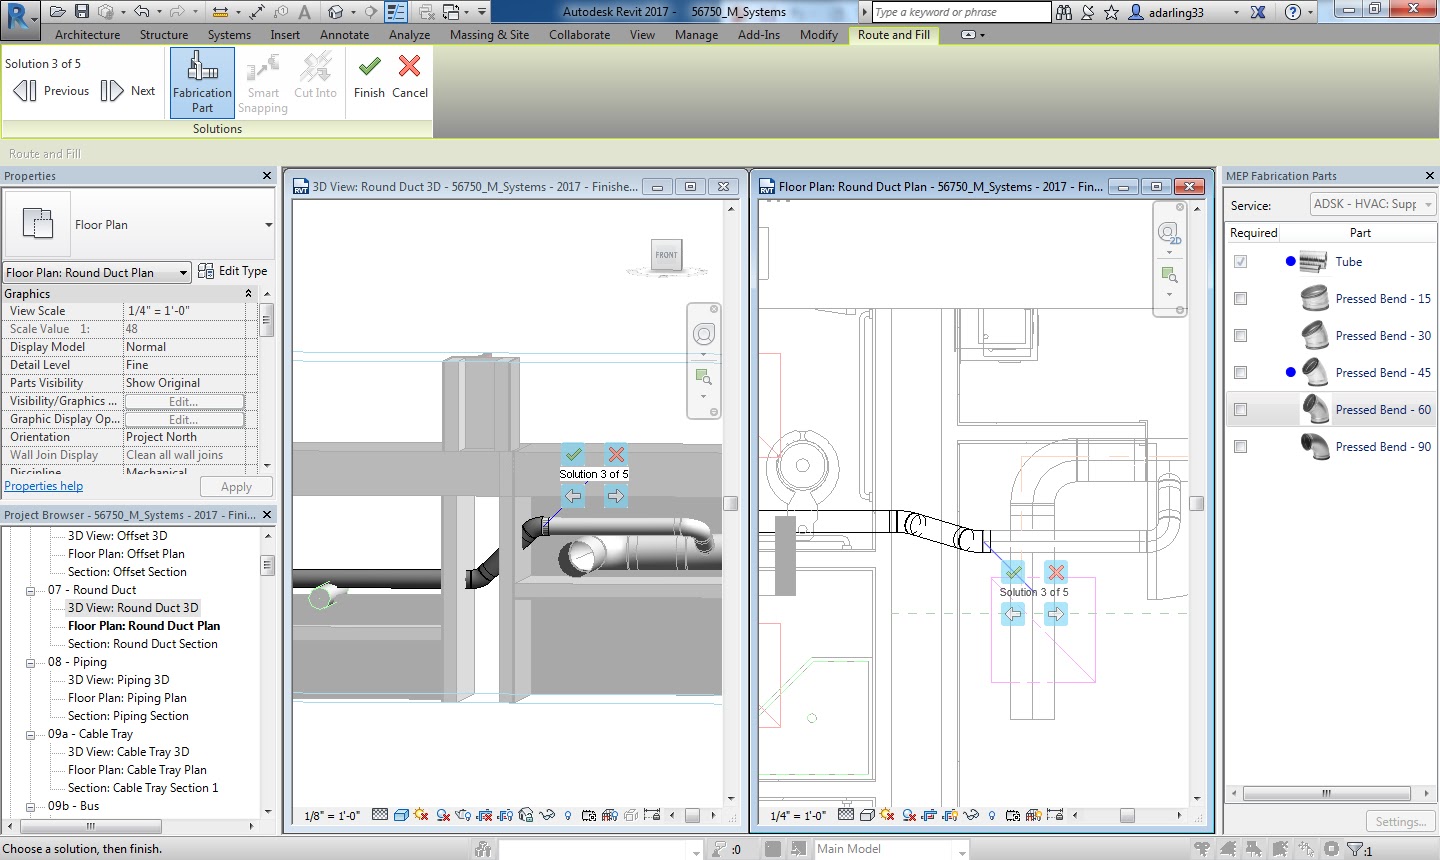The image size is (1440, 860).
Task: Click the Fabrication Part ribbon button
Action: point(202,83)
